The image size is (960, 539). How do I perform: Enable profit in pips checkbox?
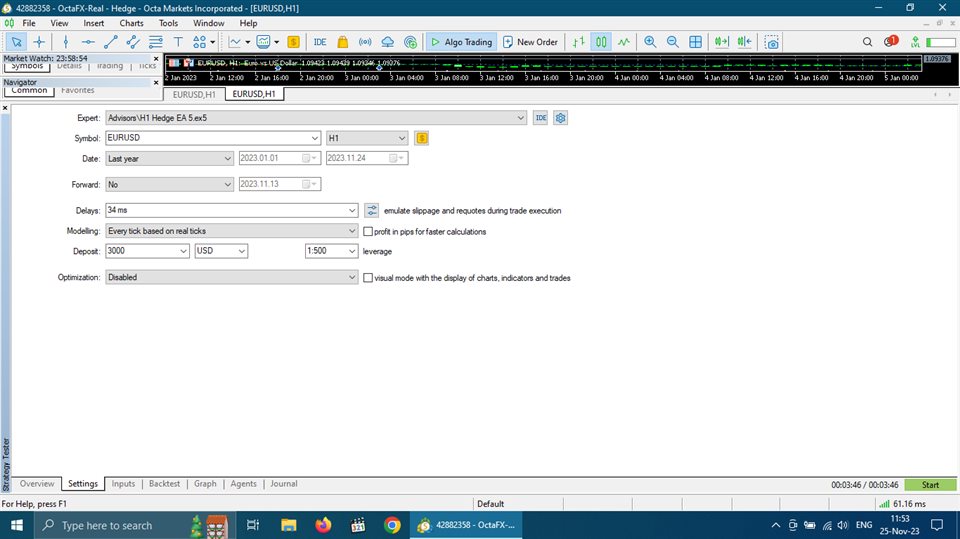(368, 232)
